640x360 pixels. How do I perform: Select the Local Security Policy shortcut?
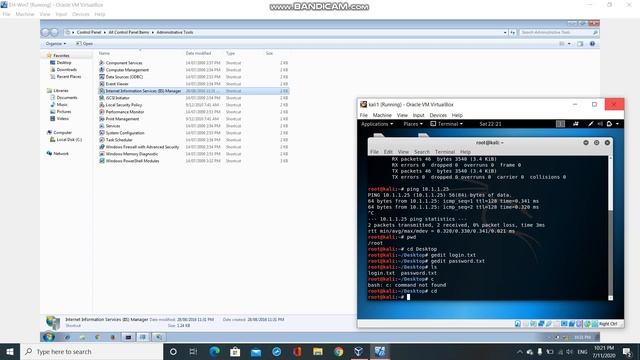[124, 105]
